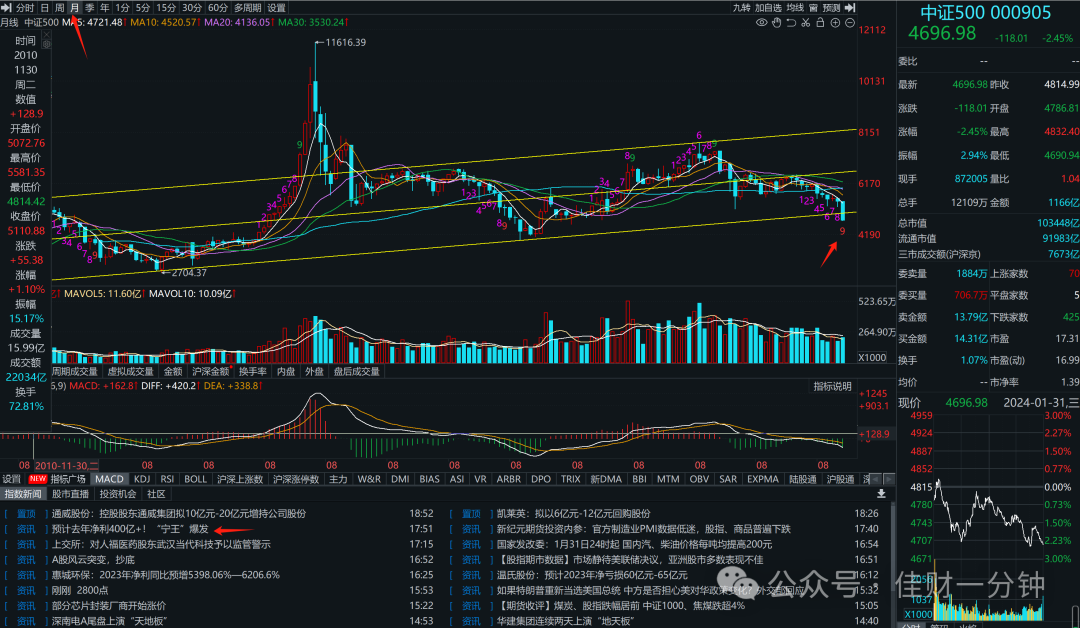Click 加自选 to add to watchlist
1080x628 pixels.
tap(769, 8)
